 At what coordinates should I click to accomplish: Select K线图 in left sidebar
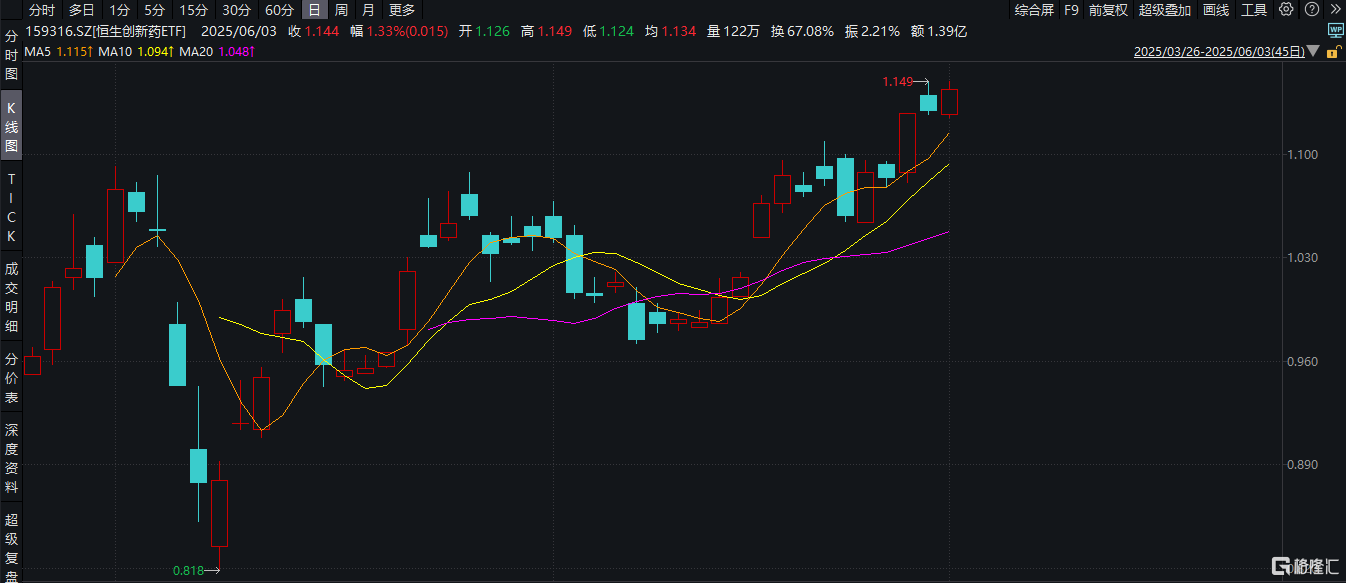click(x=12, y=126)
